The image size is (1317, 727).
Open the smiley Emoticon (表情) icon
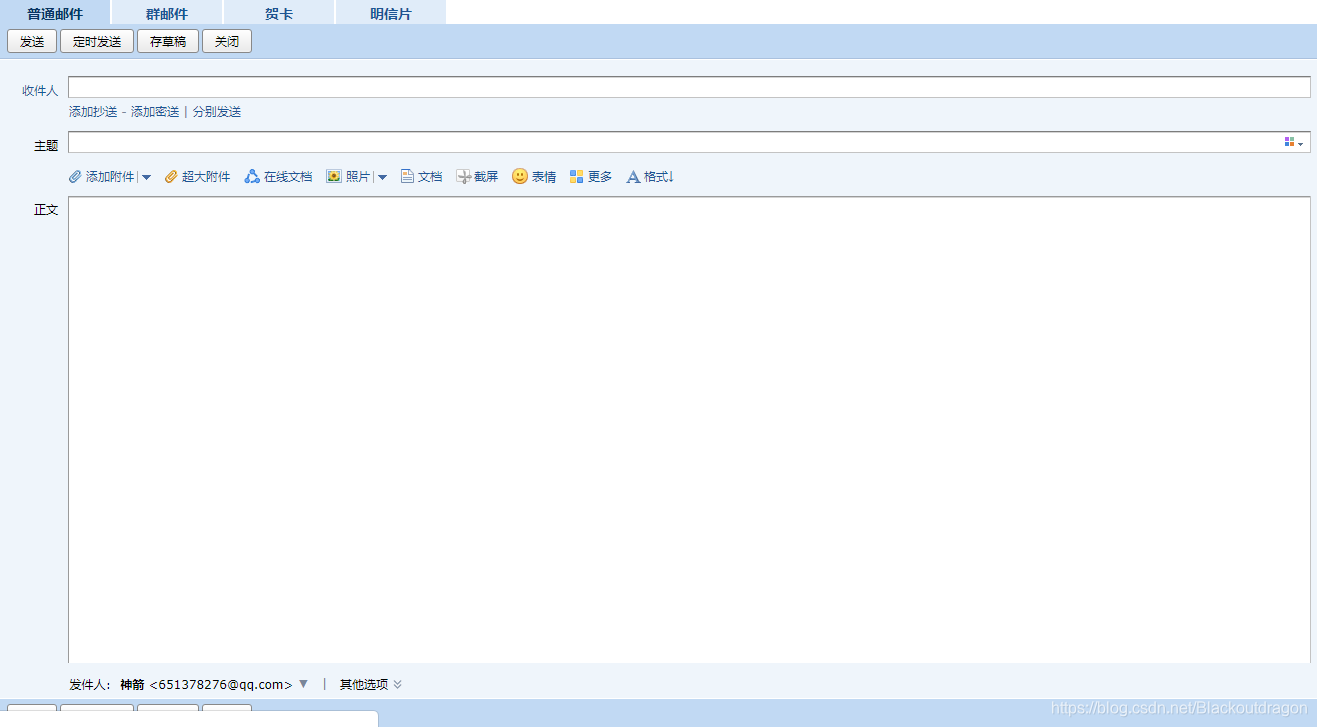tap(520, 176)
